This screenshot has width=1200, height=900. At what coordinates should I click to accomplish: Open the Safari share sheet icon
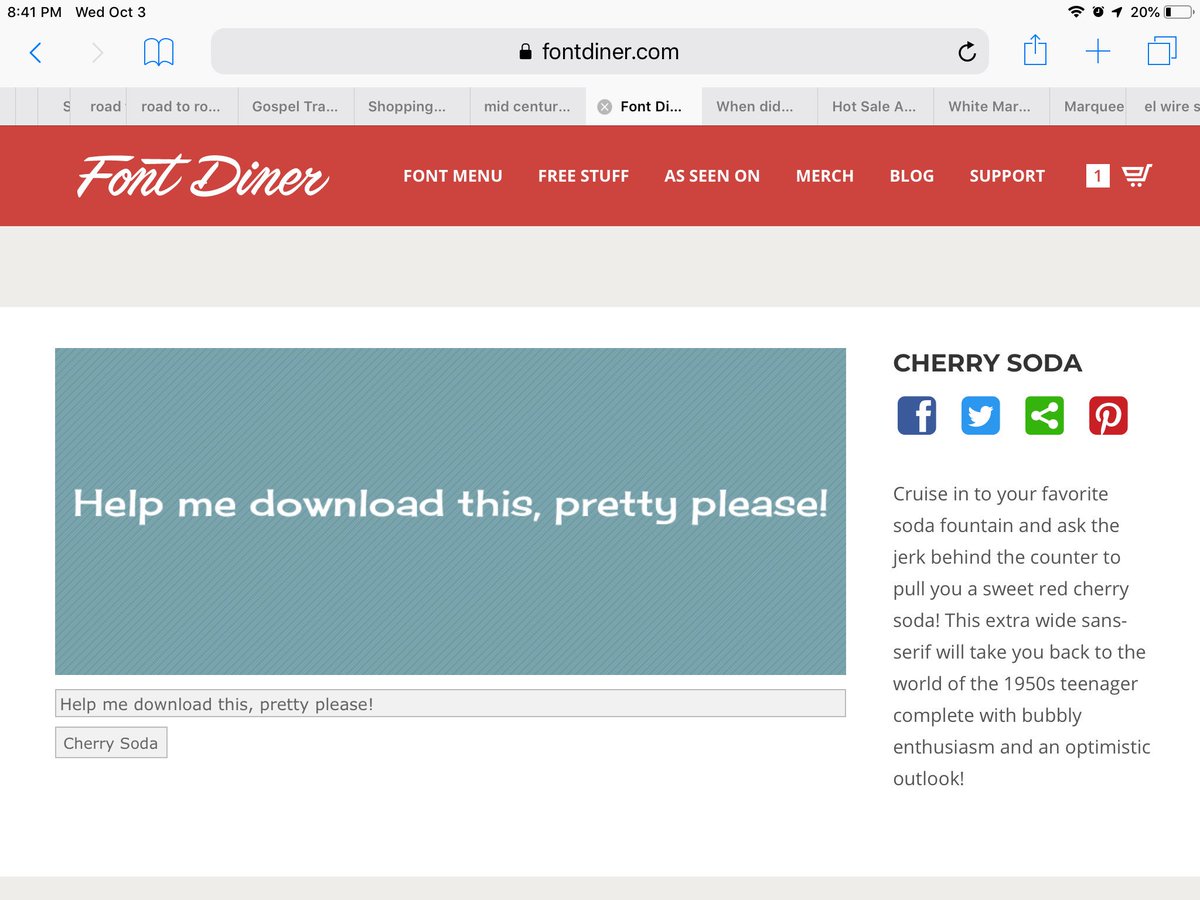pos(1035,50)
